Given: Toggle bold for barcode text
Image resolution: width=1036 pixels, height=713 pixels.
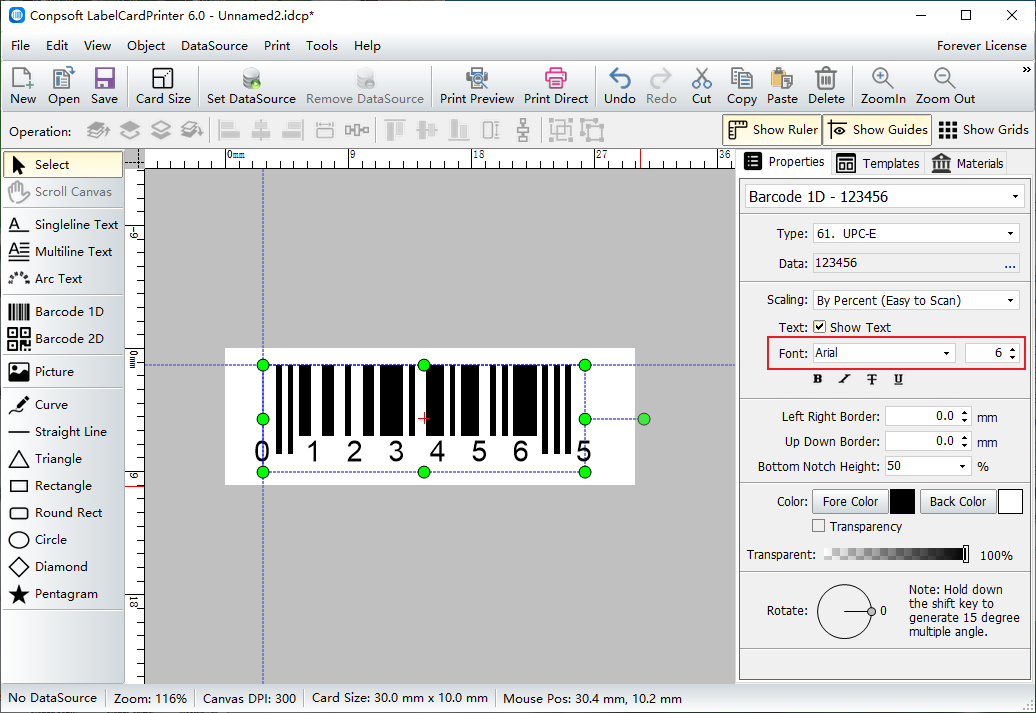Looking at the screenshot, I should pyautogui.click(x=818, y=379).
